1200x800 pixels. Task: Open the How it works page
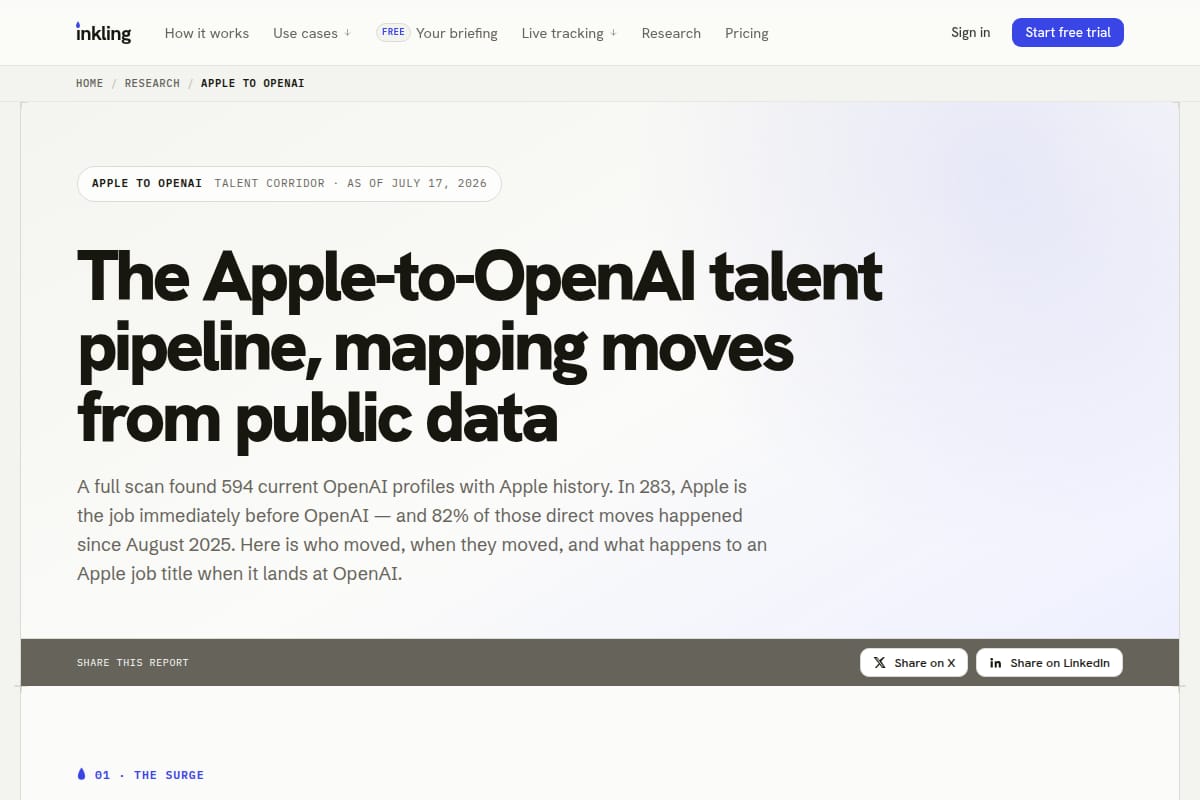(x=207, y=33)
